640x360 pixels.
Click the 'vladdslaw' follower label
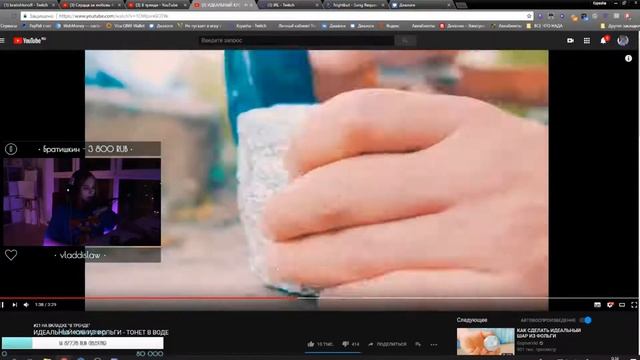pyautogui.click(x=80, y=255)
